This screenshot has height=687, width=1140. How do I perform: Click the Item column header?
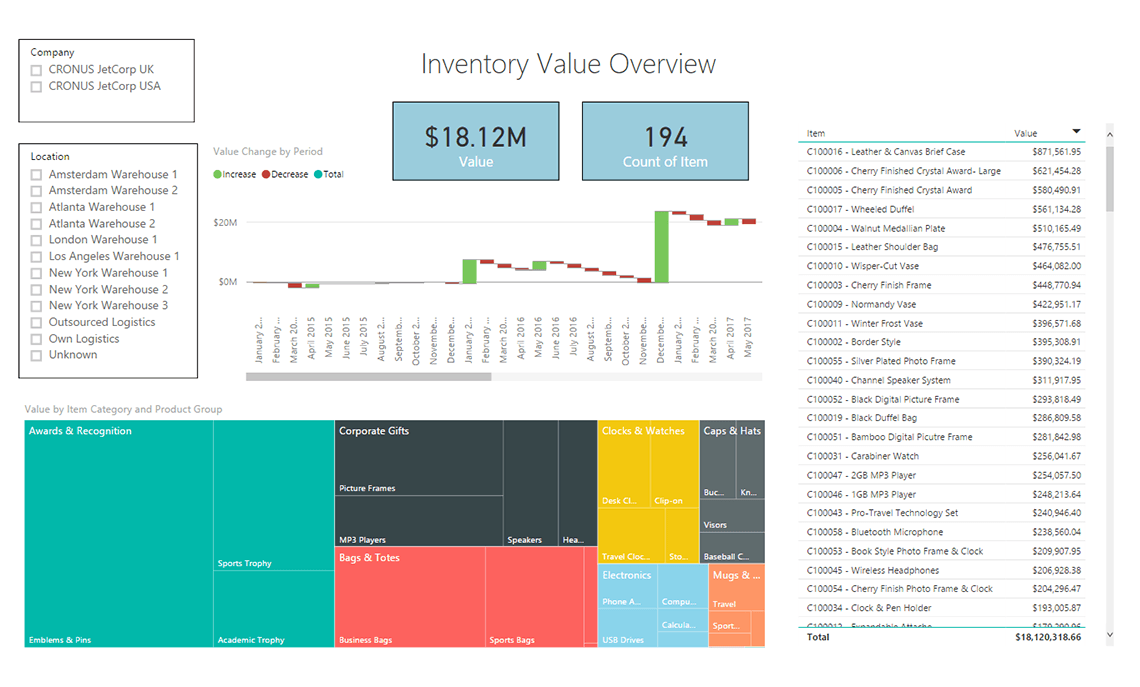[816, 134]
